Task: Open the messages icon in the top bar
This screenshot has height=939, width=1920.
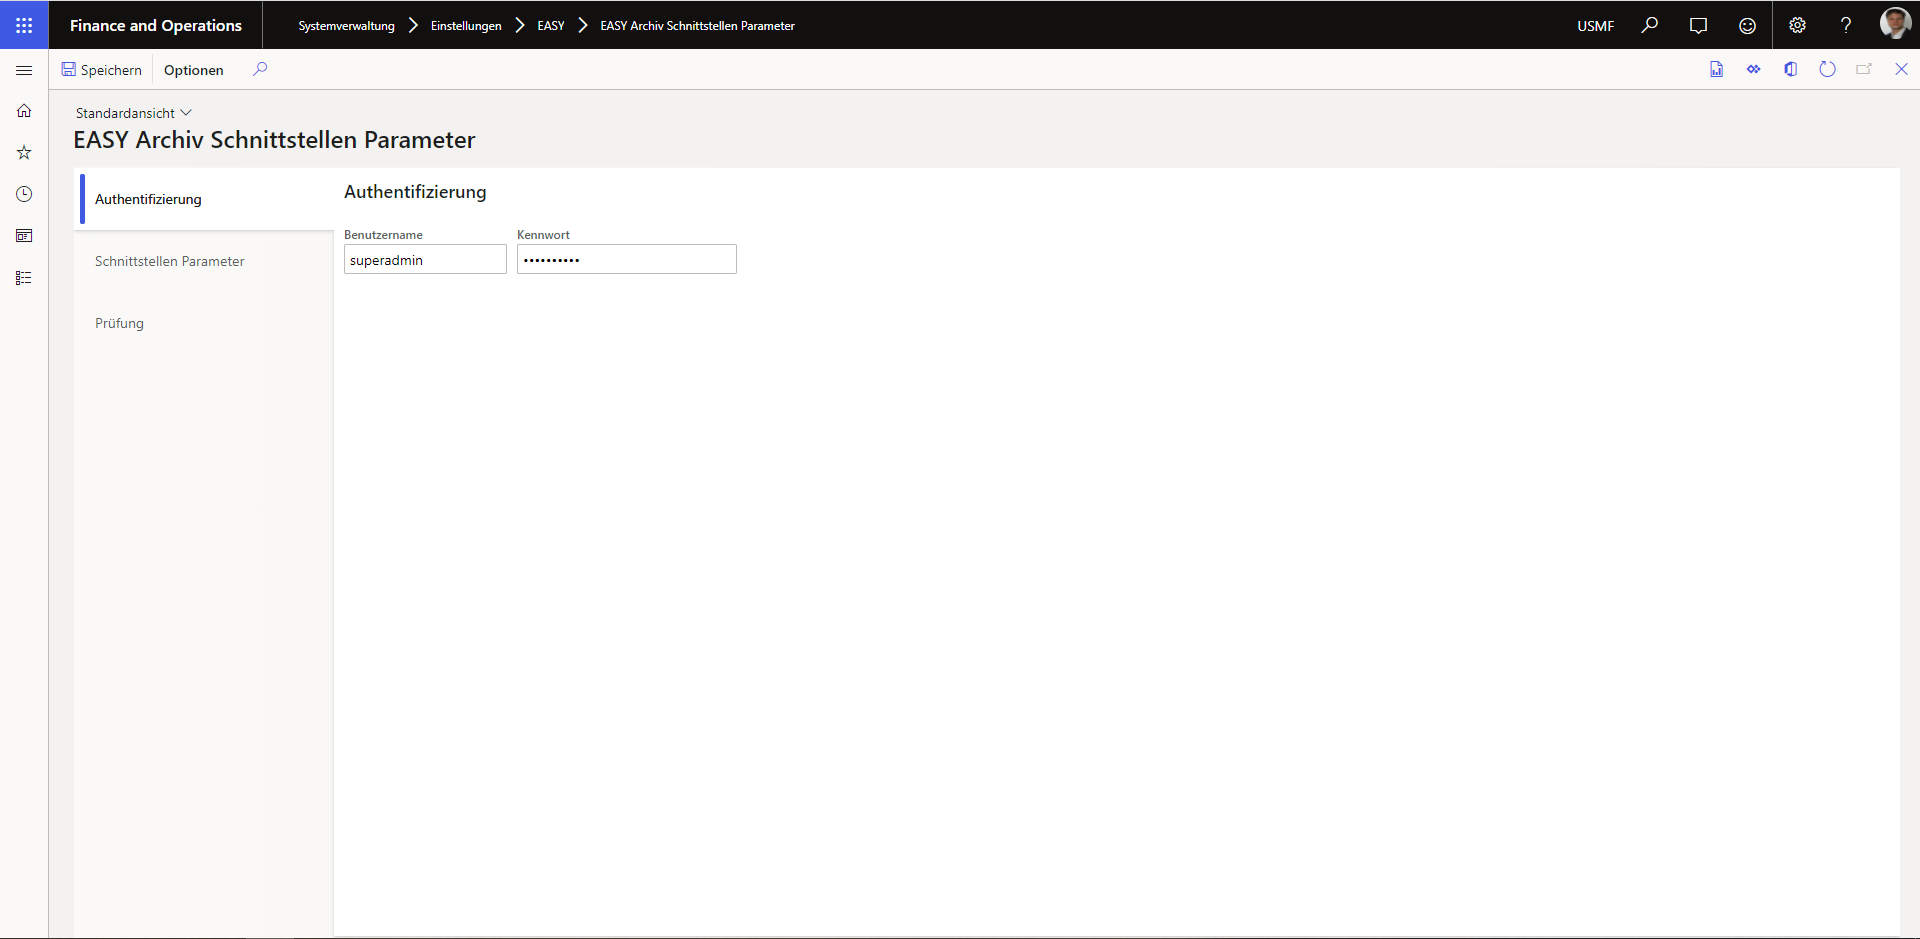Action: tap(1698, 25)
